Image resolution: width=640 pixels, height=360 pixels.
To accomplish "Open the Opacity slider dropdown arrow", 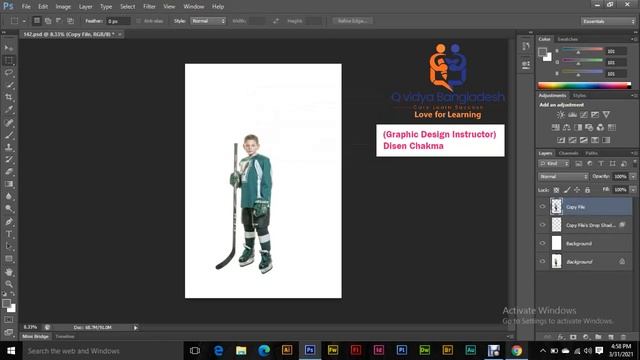I will pyautogui.click(x=633, y=177).
